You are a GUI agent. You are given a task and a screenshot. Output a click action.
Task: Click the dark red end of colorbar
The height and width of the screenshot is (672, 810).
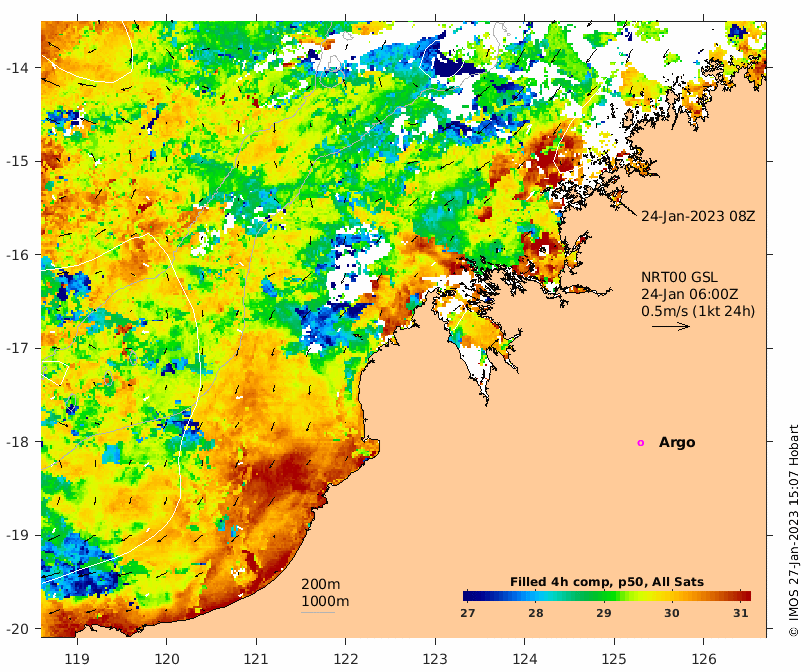tap(745, 596)
